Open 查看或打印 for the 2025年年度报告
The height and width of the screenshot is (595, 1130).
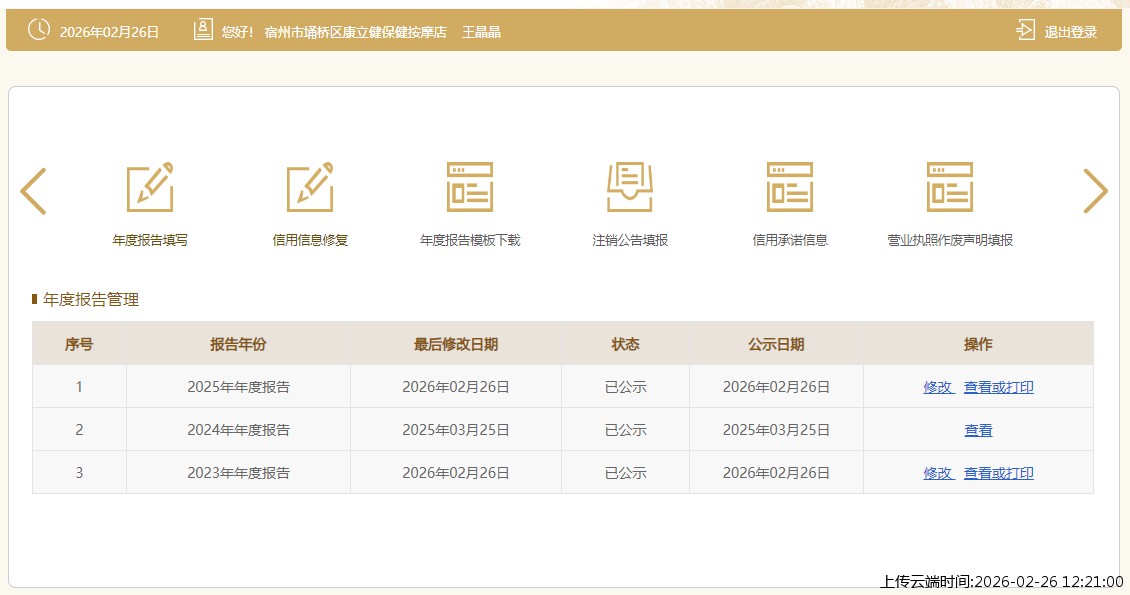998,387
